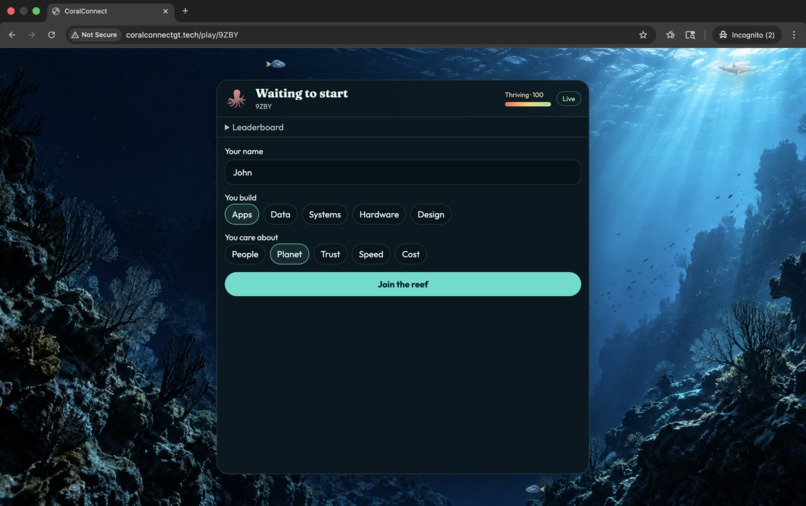Click the octopus avatar icon

click(236, 99)
